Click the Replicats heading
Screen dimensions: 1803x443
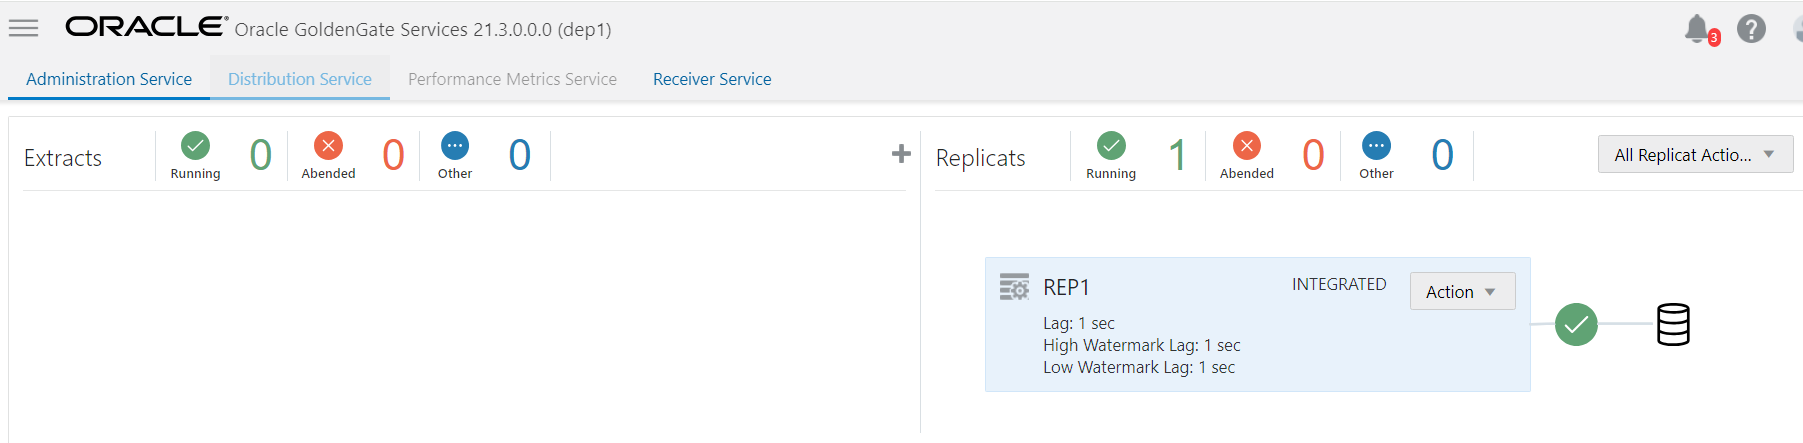tap(981, 158)
